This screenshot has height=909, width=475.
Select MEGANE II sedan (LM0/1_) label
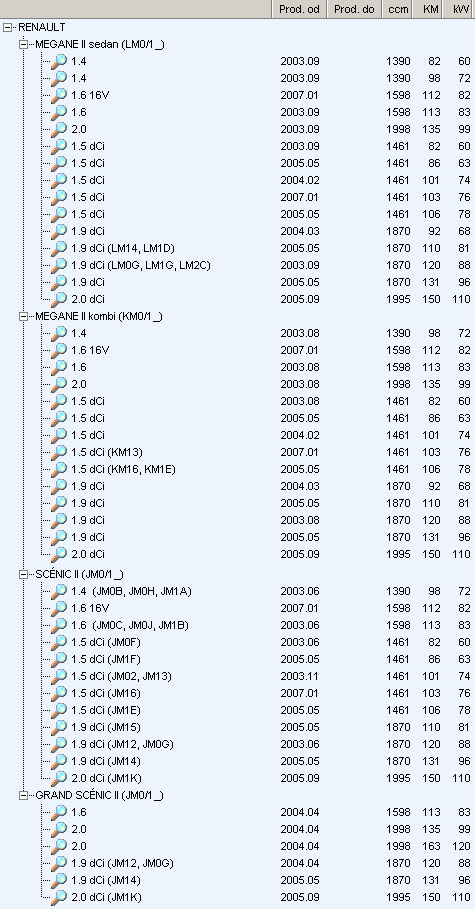pyautogui.click(x=100, y=44)
